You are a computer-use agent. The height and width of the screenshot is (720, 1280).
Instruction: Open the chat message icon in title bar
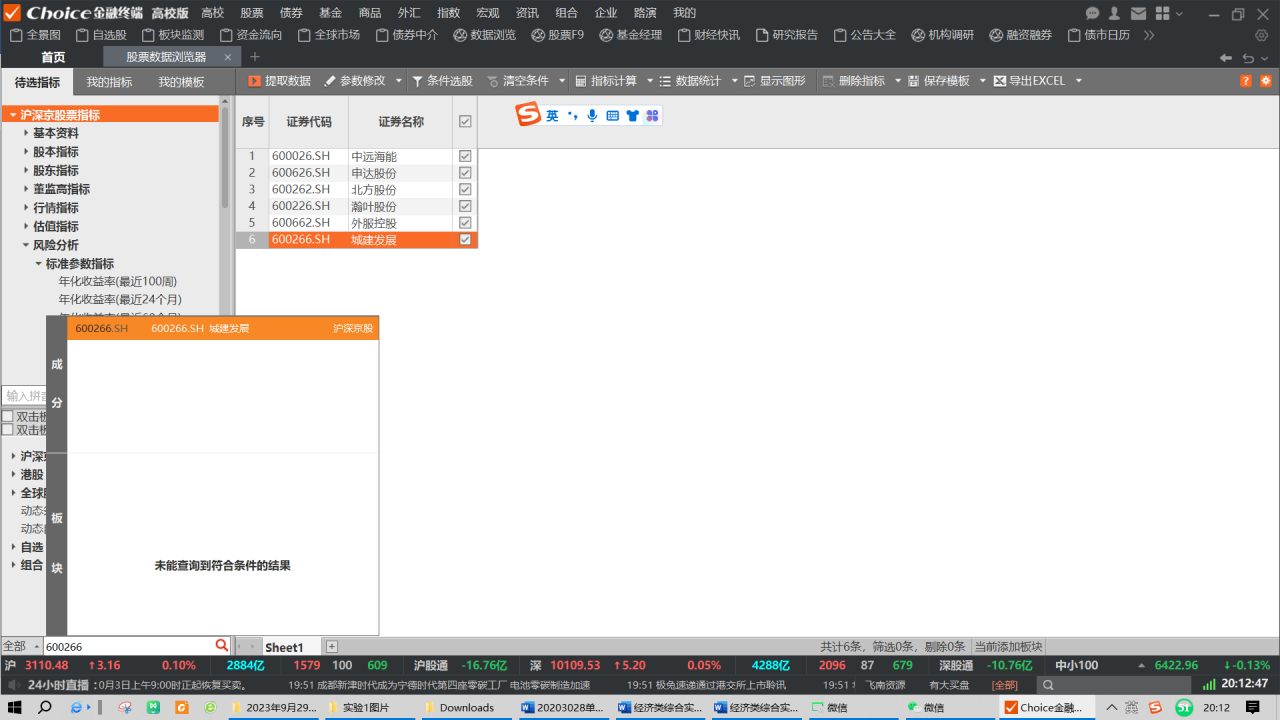click(x=1092, y=13)
